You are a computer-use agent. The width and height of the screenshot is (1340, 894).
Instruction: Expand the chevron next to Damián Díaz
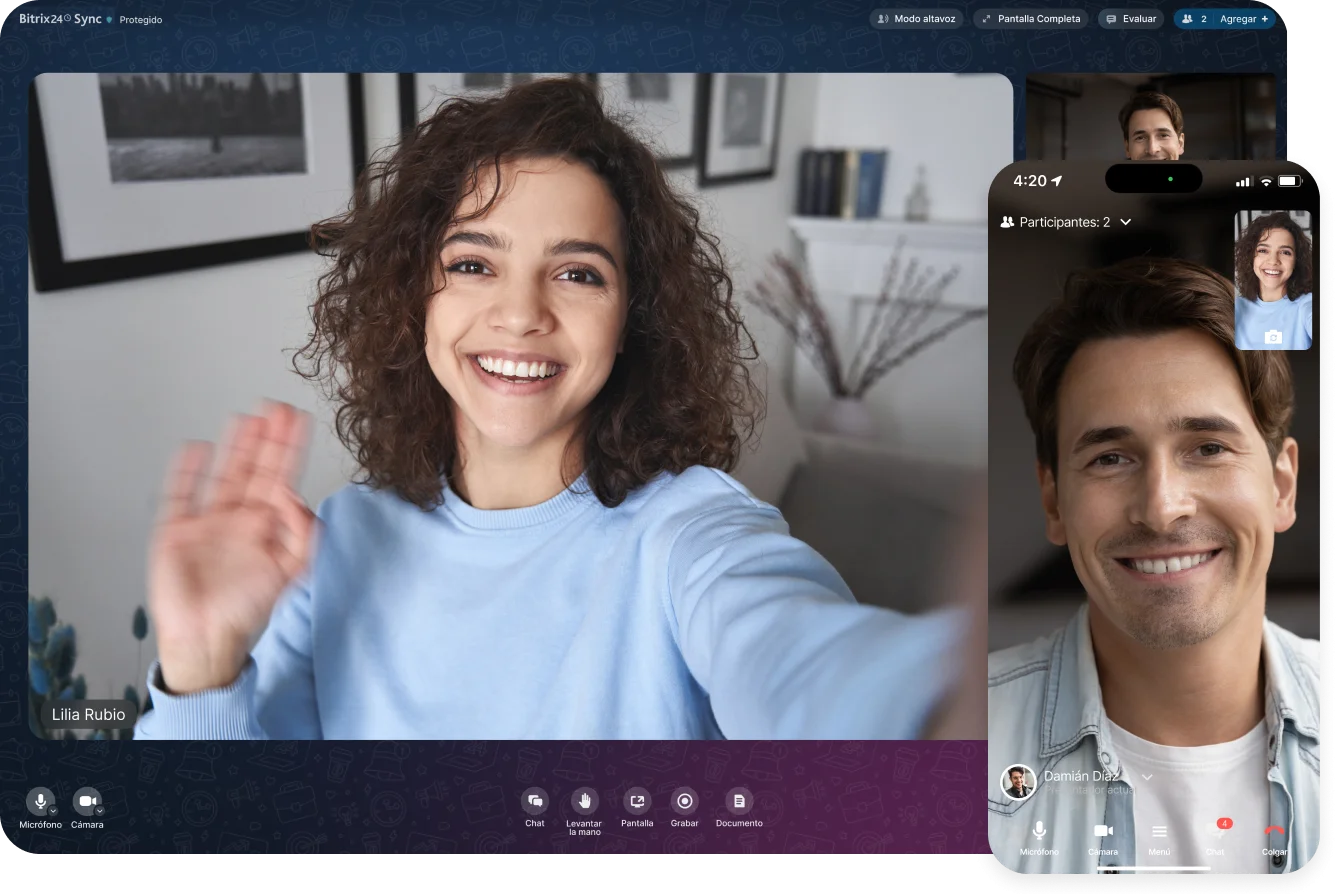click(x=1147, y=776)
